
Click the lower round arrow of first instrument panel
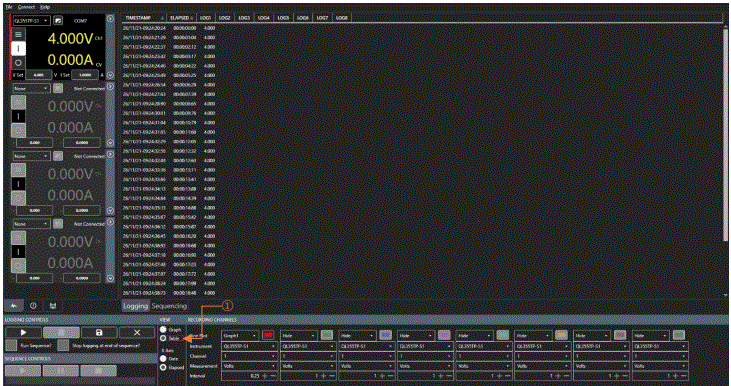click(110, 75)
